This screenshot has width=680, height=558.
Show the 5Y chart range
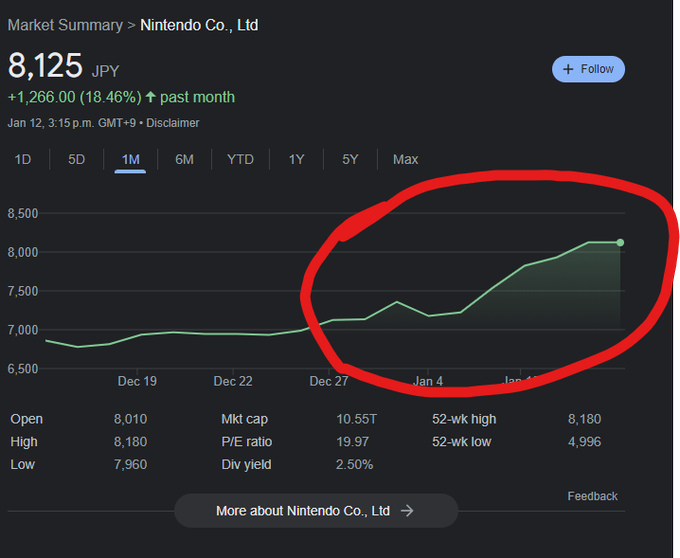pos(350,159)
